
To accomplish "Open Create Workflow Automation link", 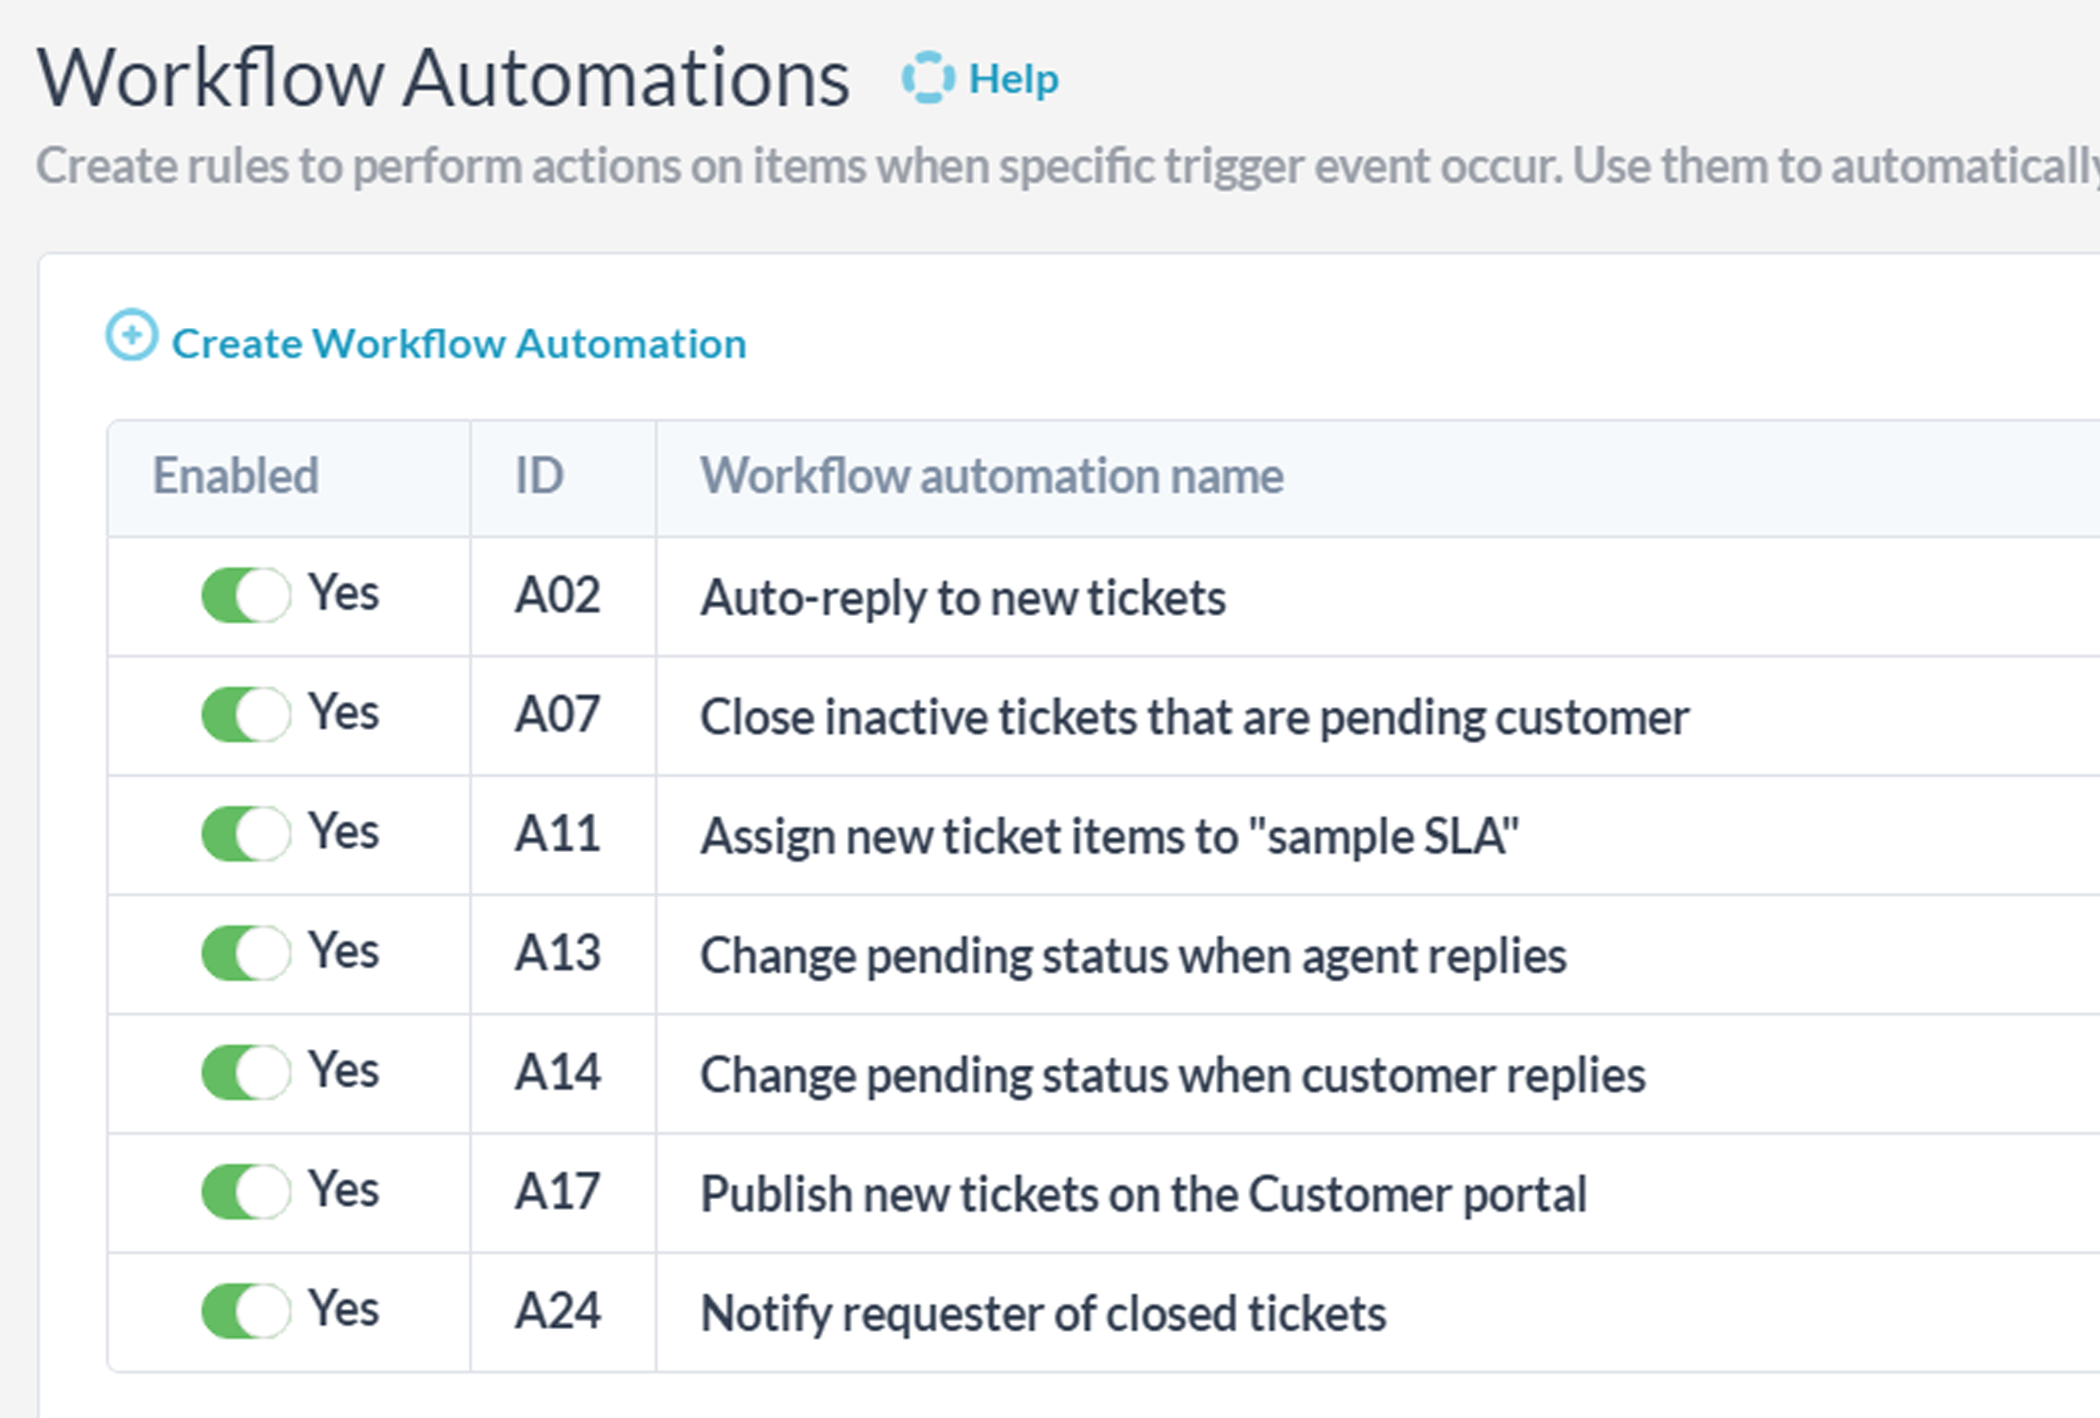I will [x=459, y=343].
